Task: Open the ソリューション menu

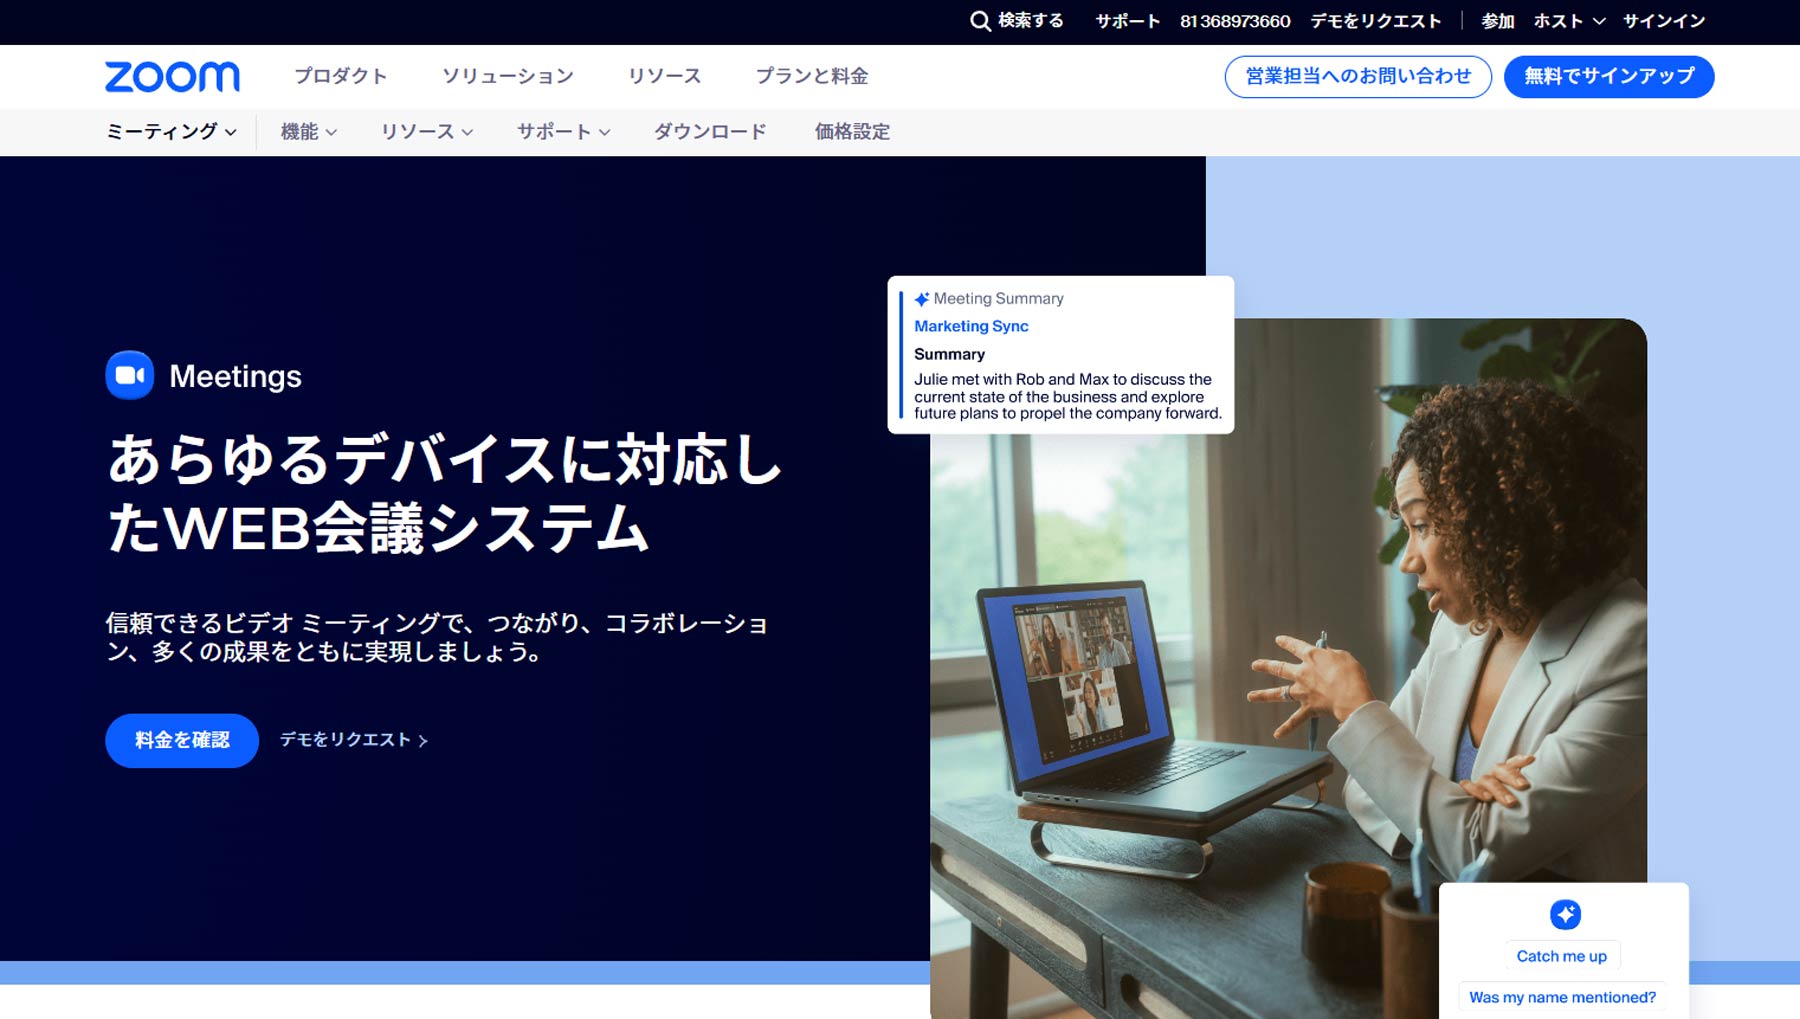Action: (x=508, y=76)
